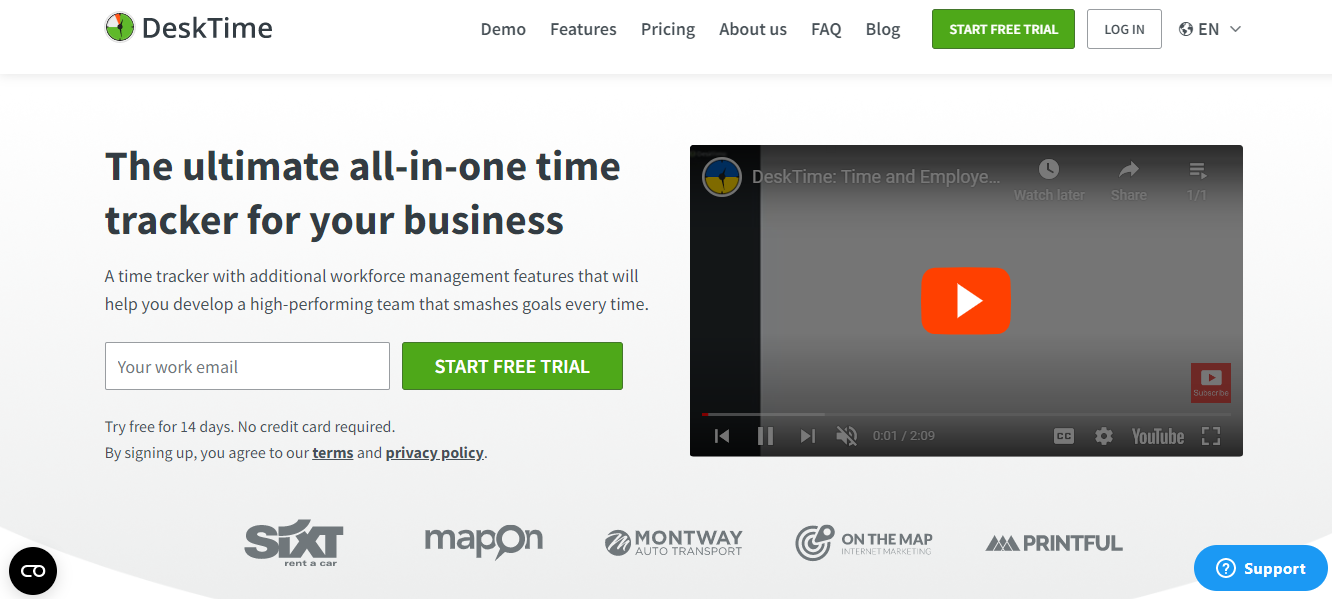Visit the Blog link
Image resolution: width=1332 pixels, height=599 pixels.
click(x=883, y=29)
